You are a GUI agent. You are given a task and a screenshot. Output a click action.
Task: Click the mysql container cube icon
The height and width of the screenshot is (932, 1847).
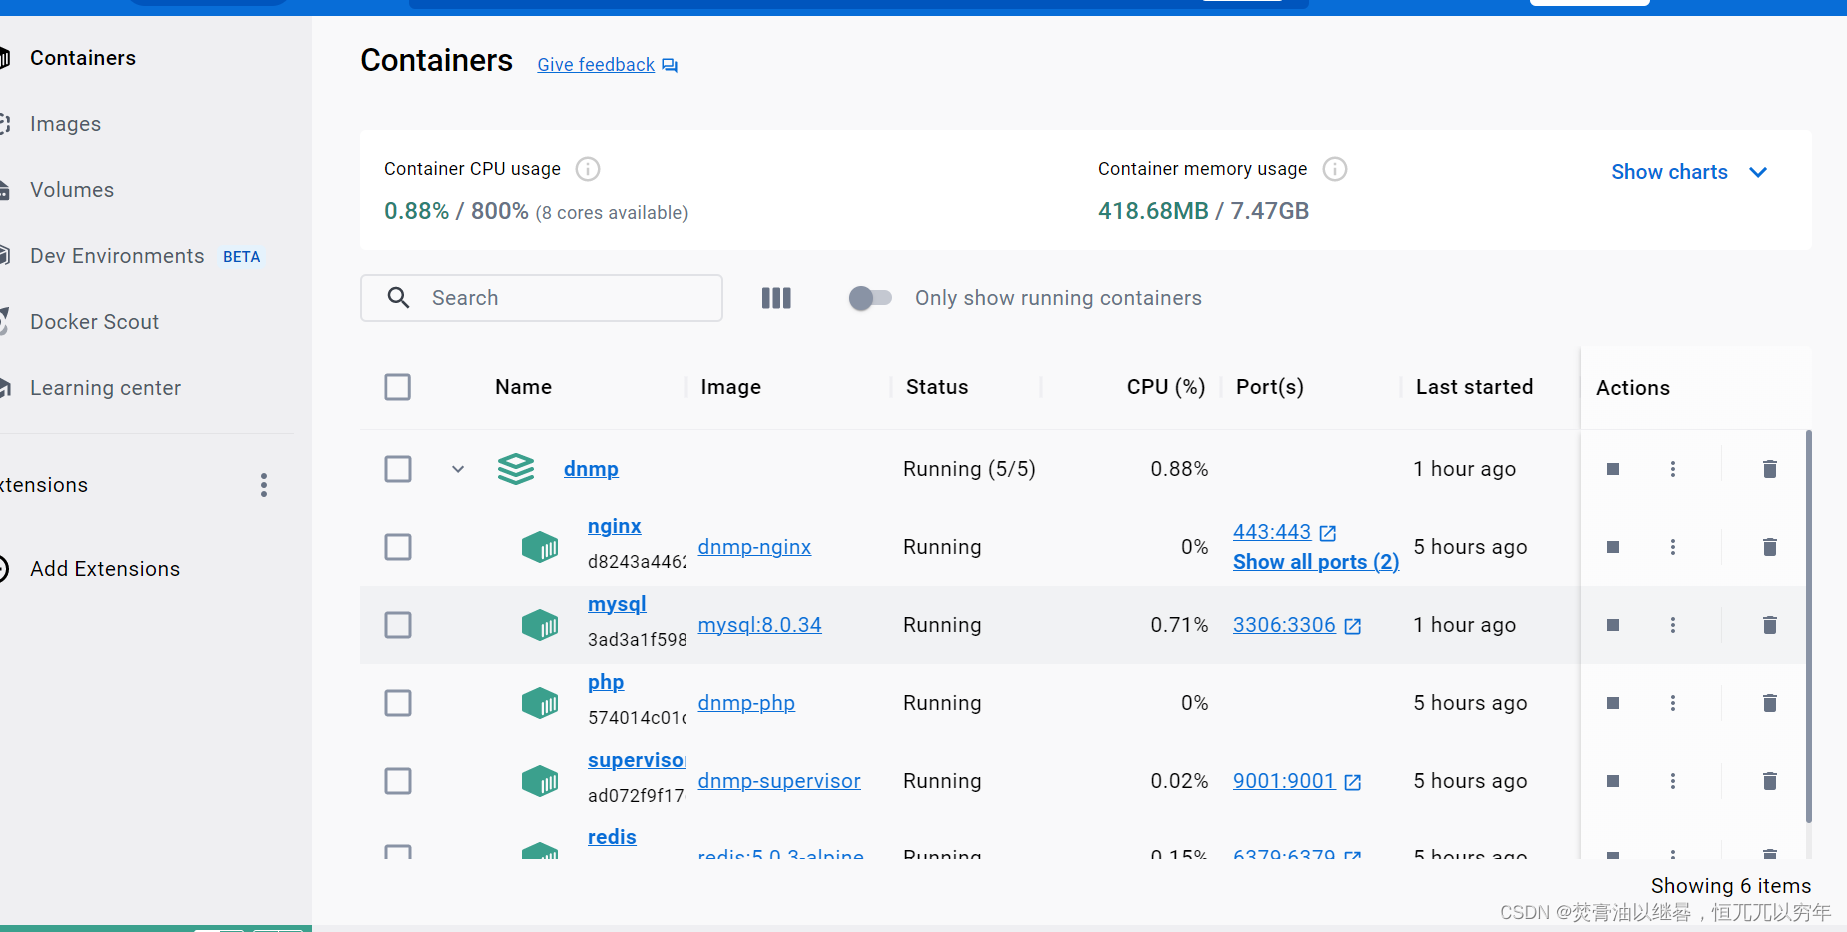tap(540, 625)
